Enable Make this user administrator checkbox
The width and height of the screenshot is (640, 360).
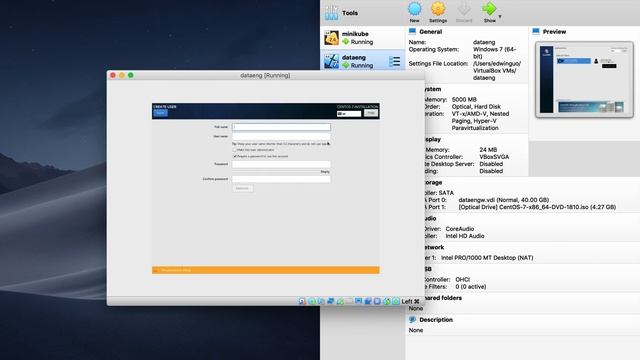[x=235, y=150]
